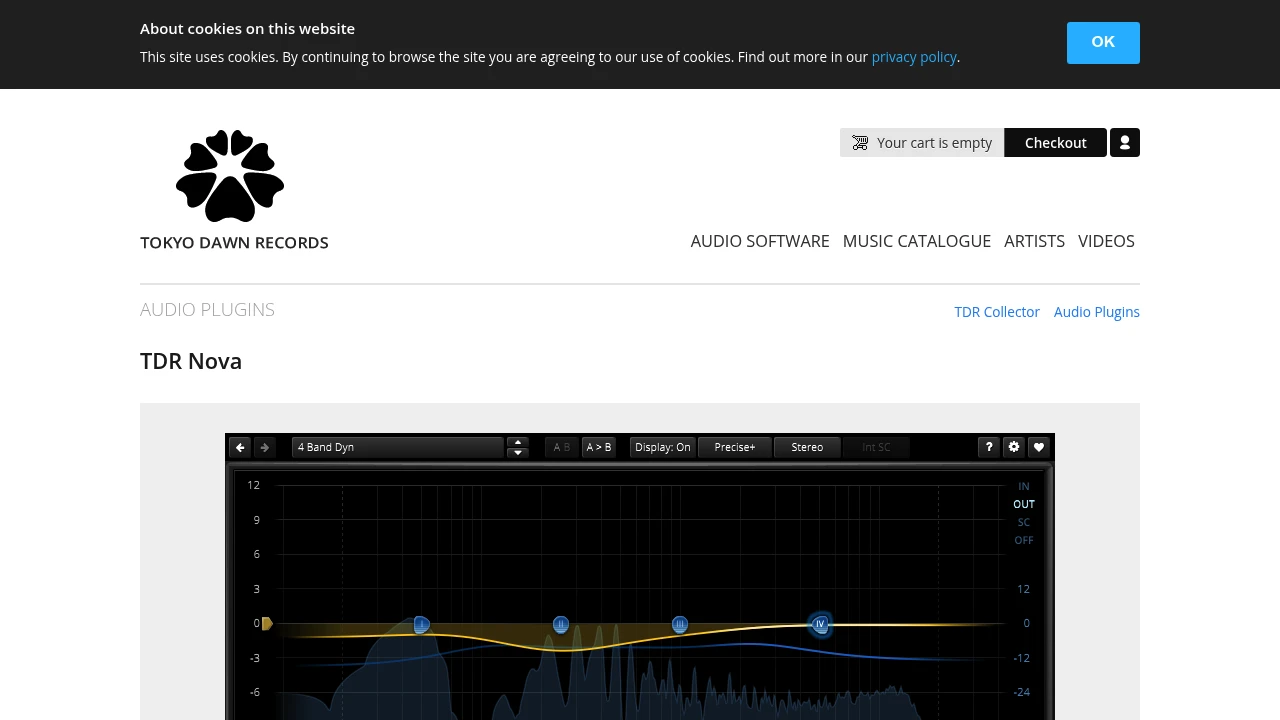The height and width of the screenshot is (720, 1280).
Task: Click the shopping cart icon
Action: (860, 143)
